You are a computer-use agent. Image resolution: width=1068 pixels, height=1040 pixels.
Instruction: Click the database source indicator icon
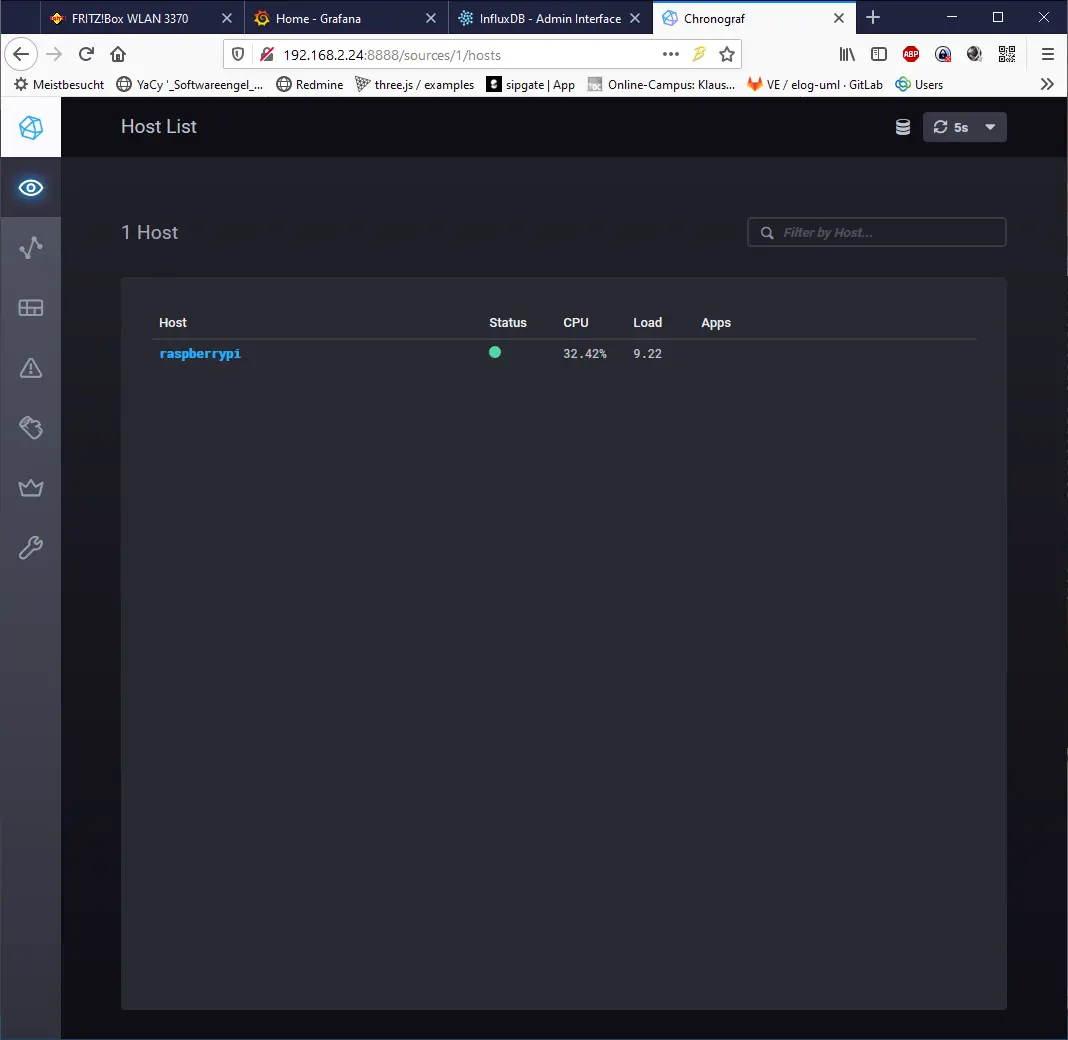click(902, 127)
